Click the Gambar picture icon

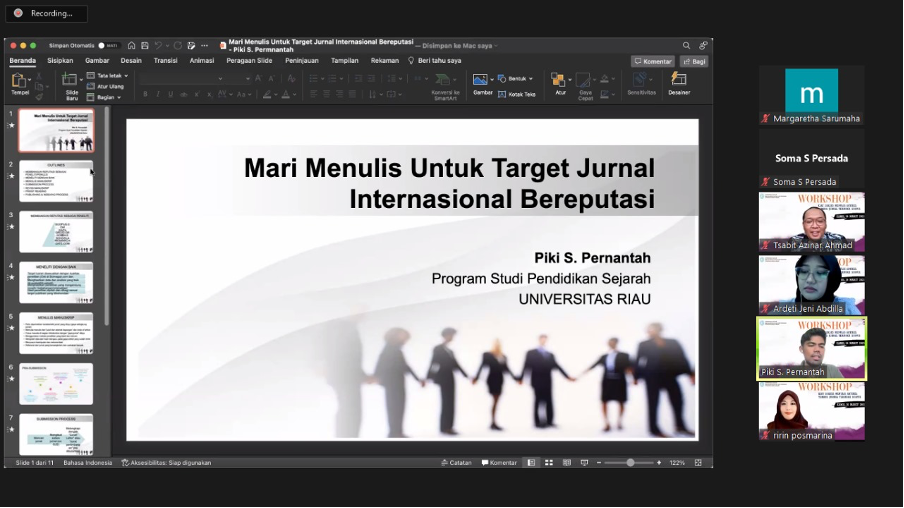pyautogui.click(x=482, y=80)
